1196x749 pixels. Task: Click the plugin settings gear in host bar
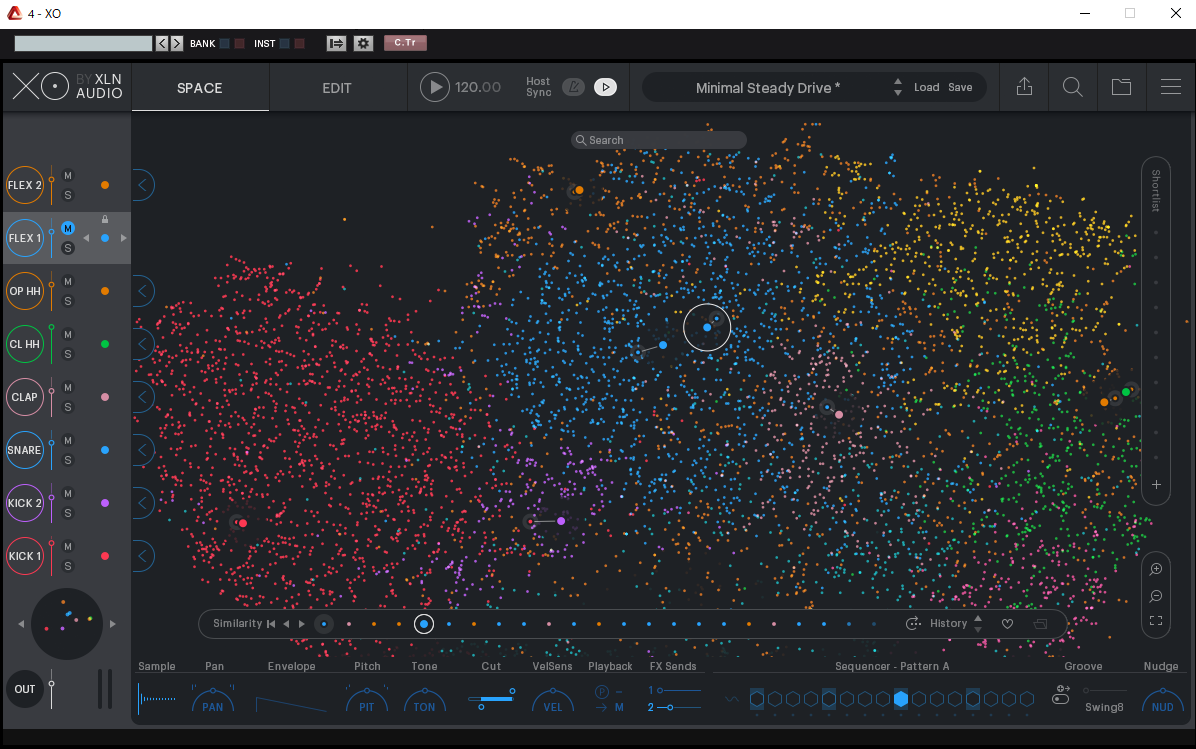(363, 43)
